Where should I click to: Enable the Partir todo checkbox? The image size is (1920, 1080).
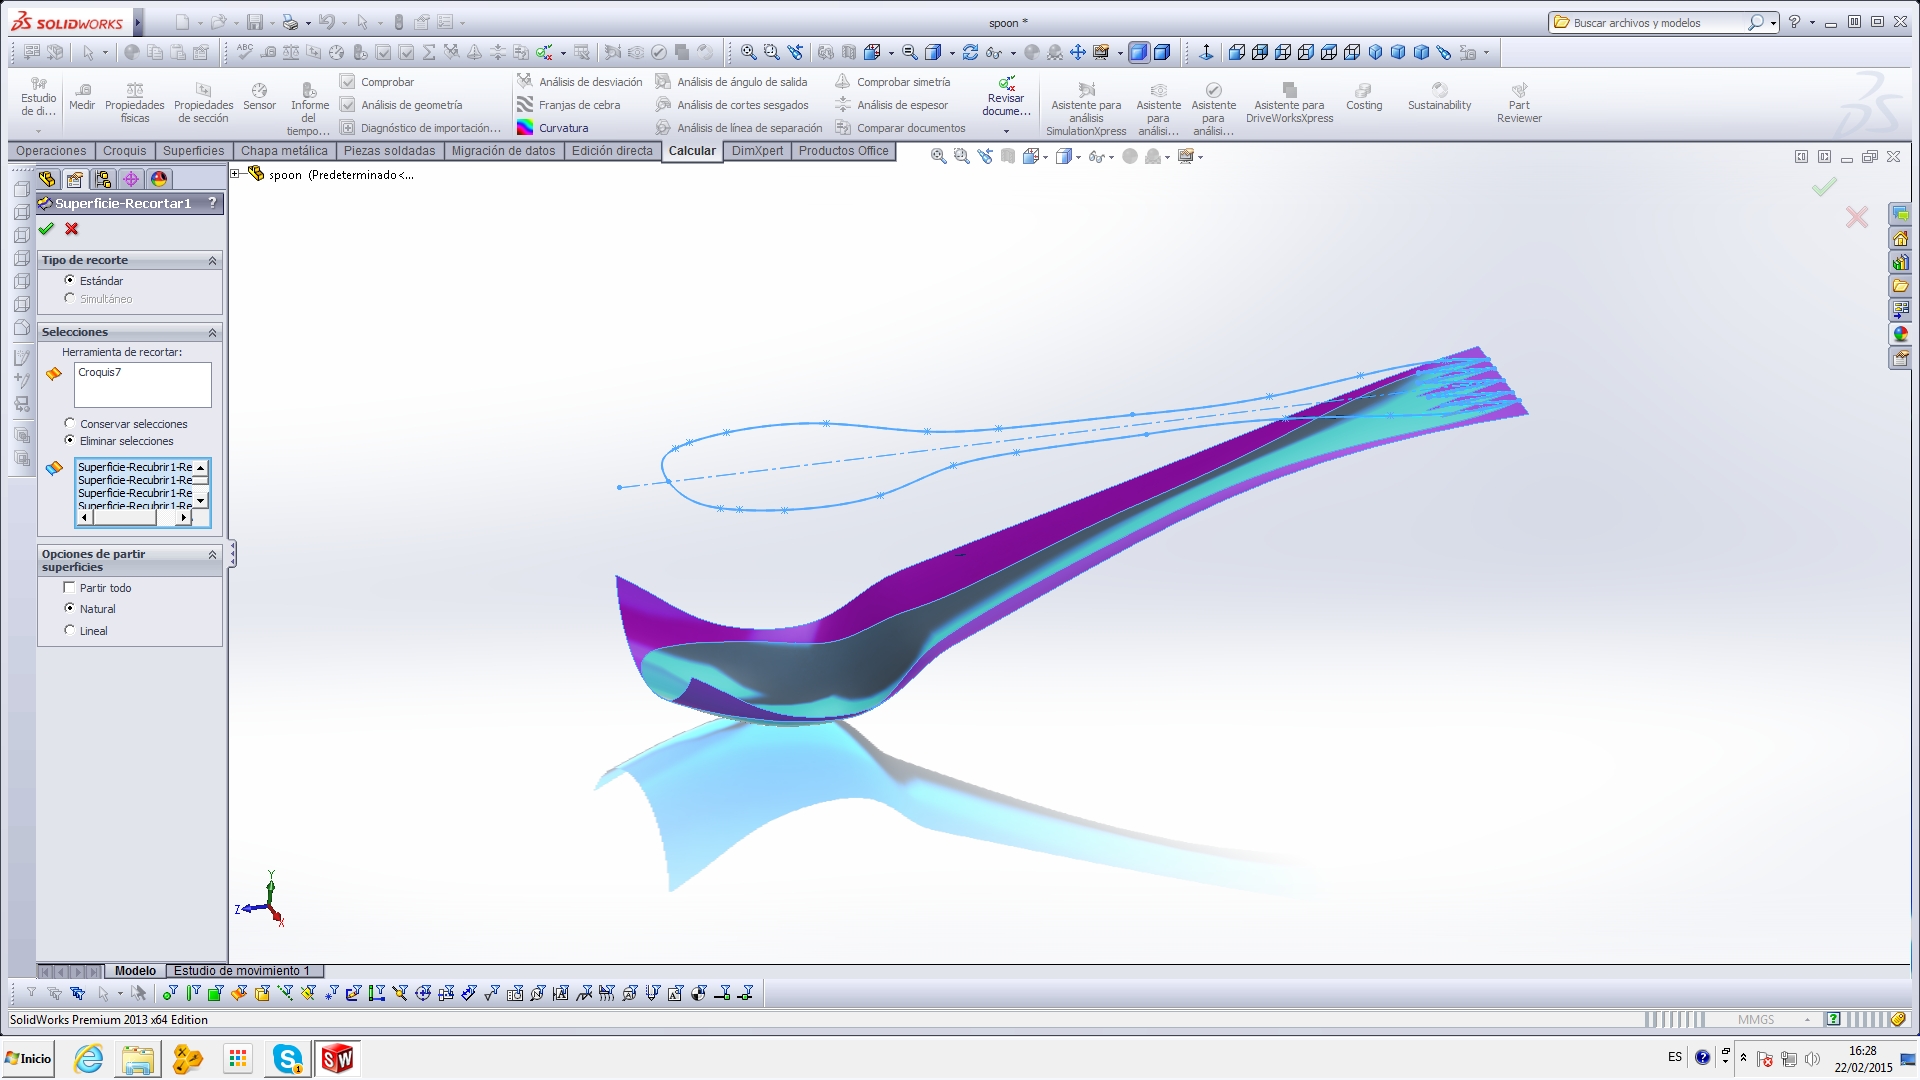(x=69, y=588)
